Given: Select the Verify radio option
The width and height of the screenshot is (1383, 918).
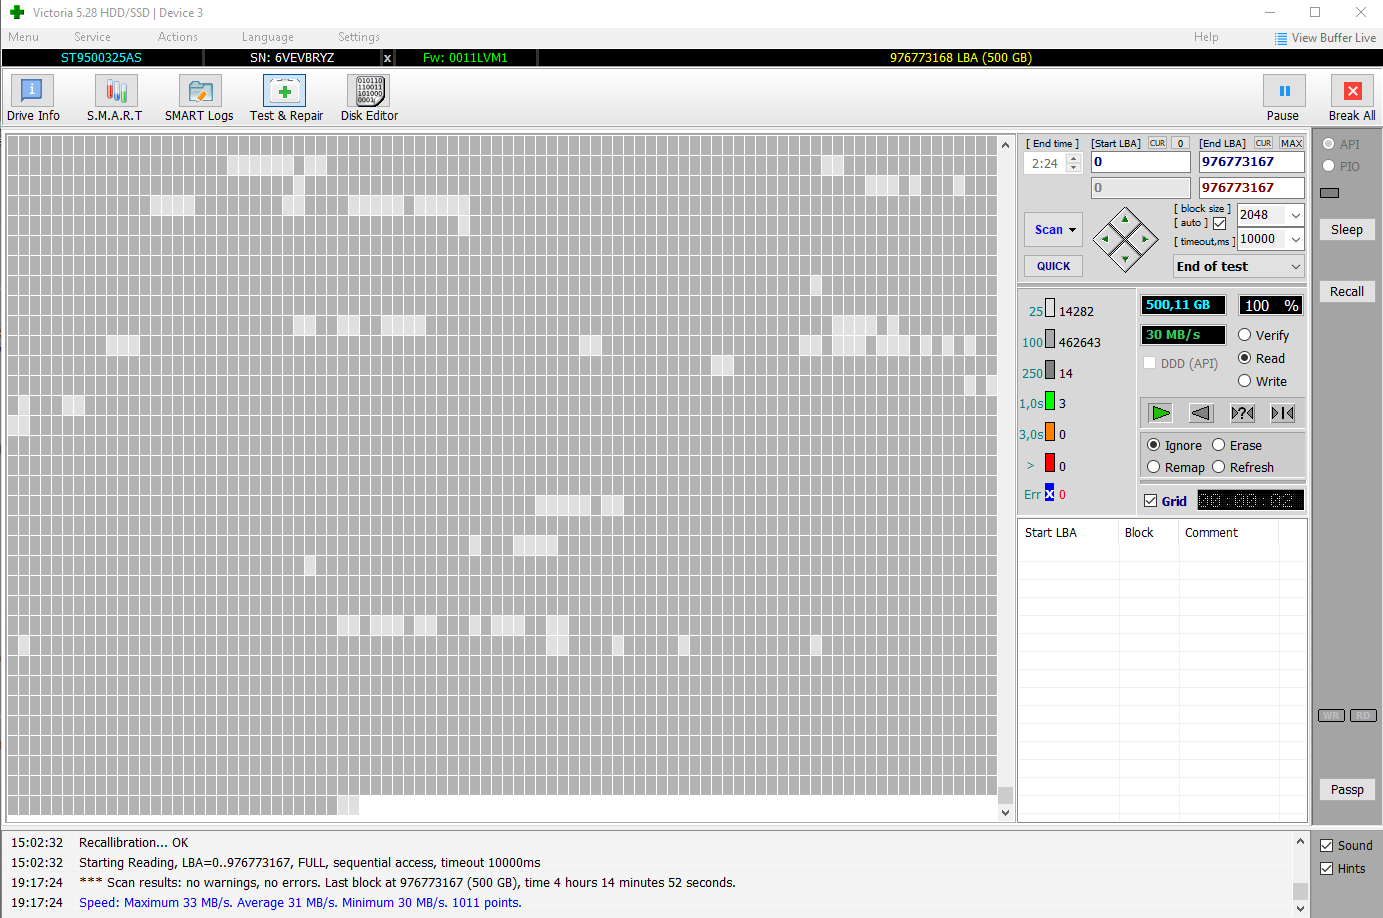Looking at the screenshot, I should 1245,335.
